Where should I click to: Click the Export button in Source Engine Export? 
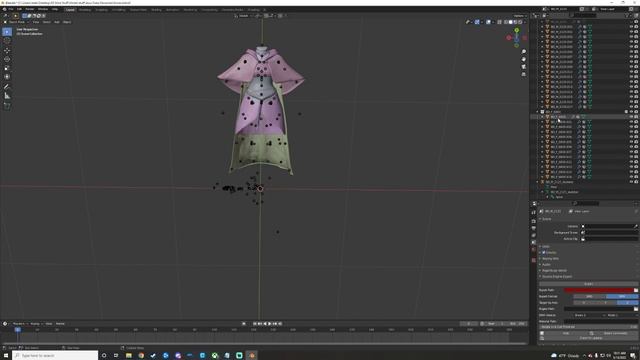point(588,284)
